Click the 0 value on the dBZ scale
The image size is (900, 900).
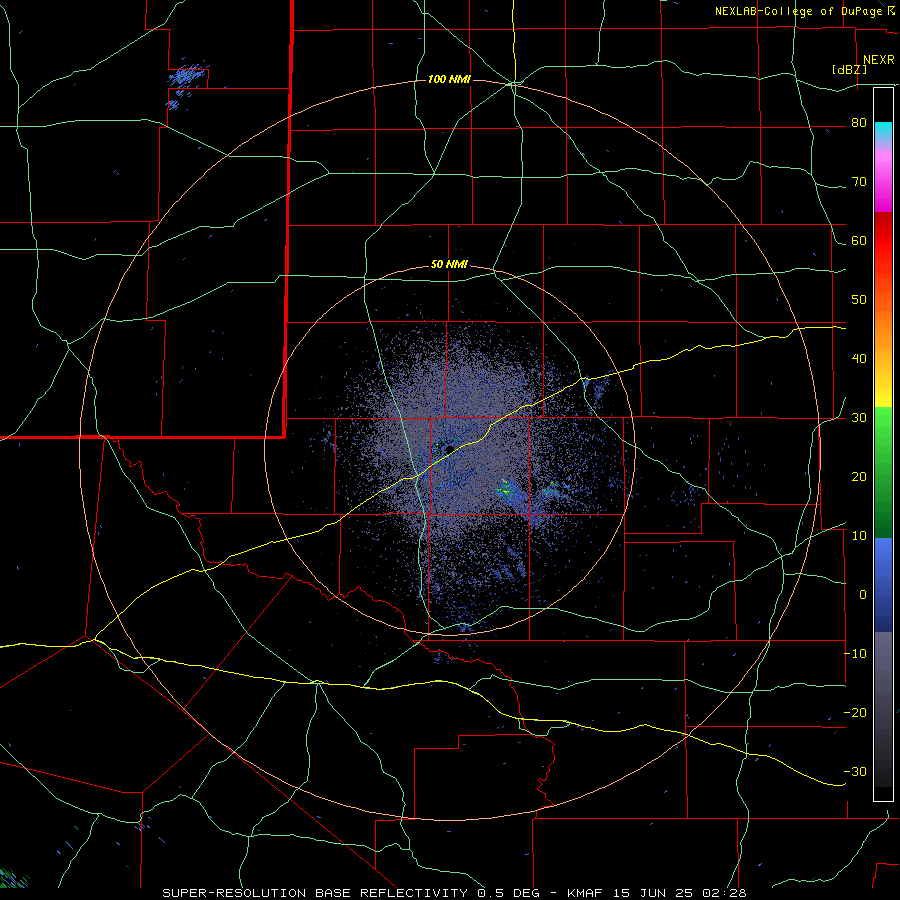[x=863, y=595]
